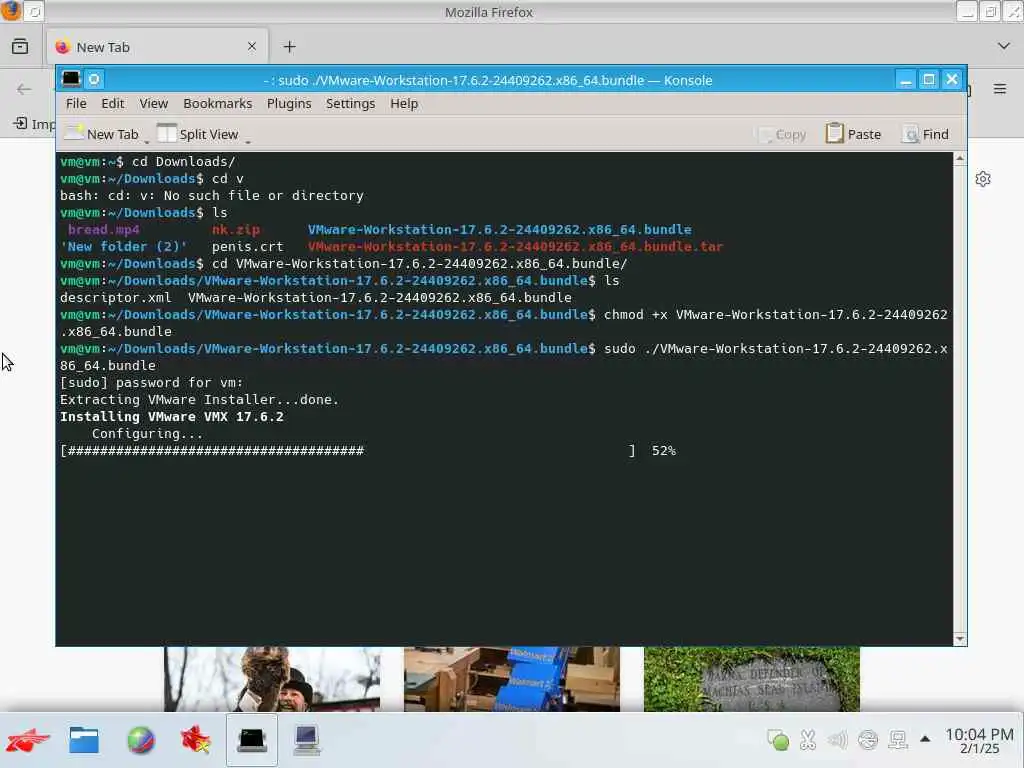Click 'descriptor.xml' in terminal output
Viewport: 1024px width, 768px height.
116,298
